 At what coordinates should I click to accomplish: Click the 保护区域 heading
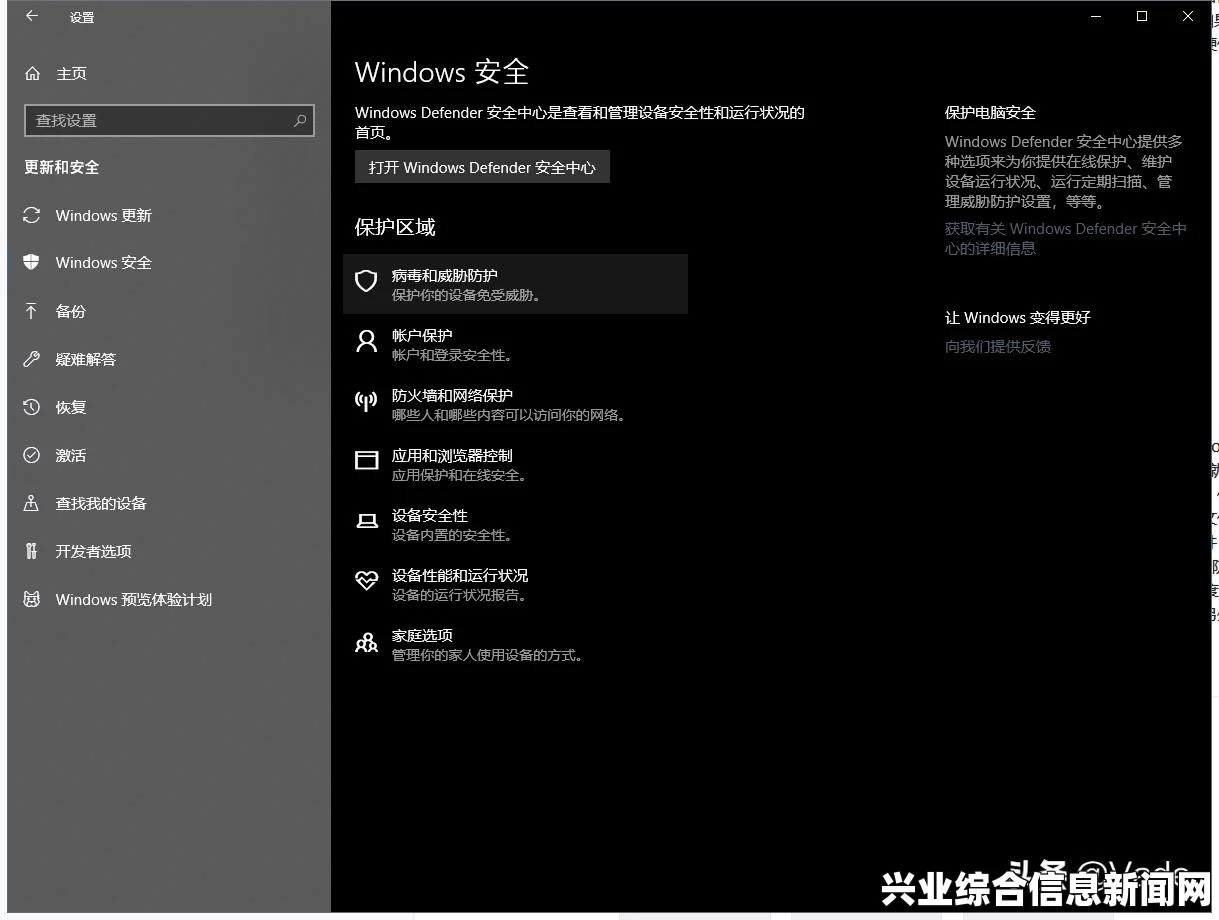click(395, 227)
